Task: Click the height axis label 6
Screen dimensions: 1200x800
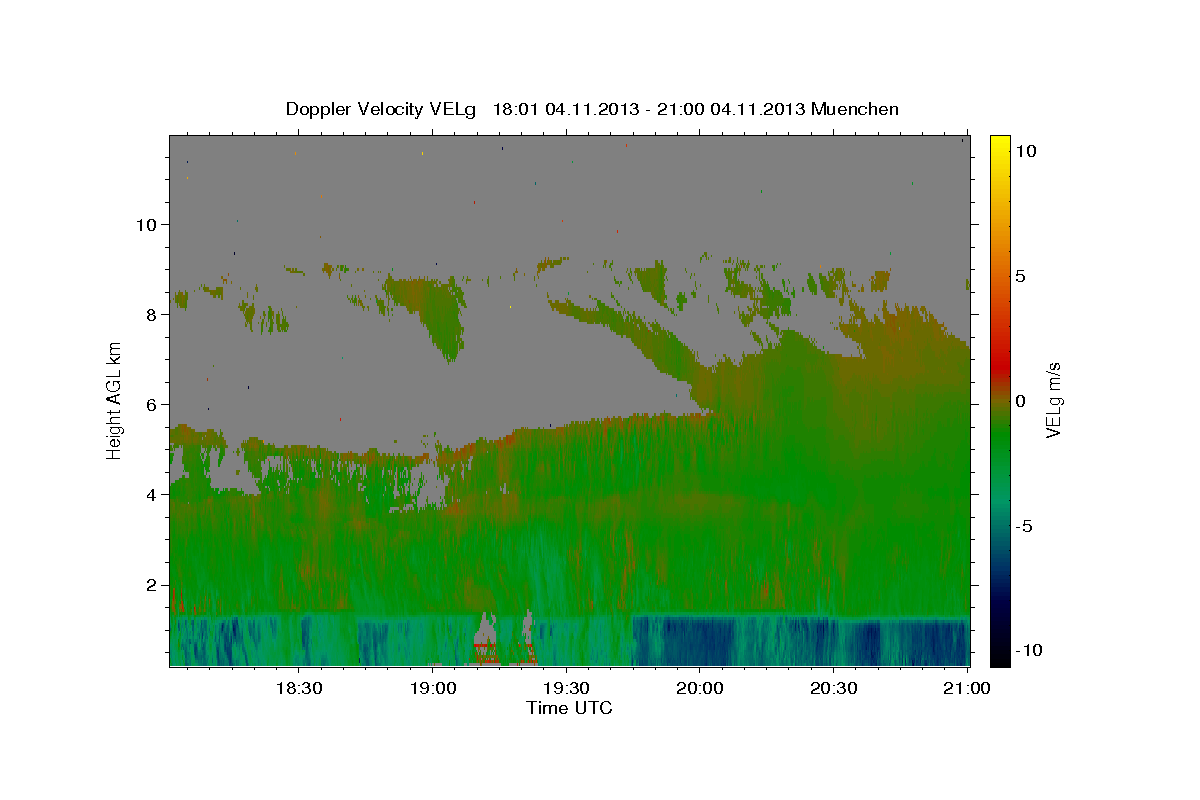Action: click(x=152, y=404)
